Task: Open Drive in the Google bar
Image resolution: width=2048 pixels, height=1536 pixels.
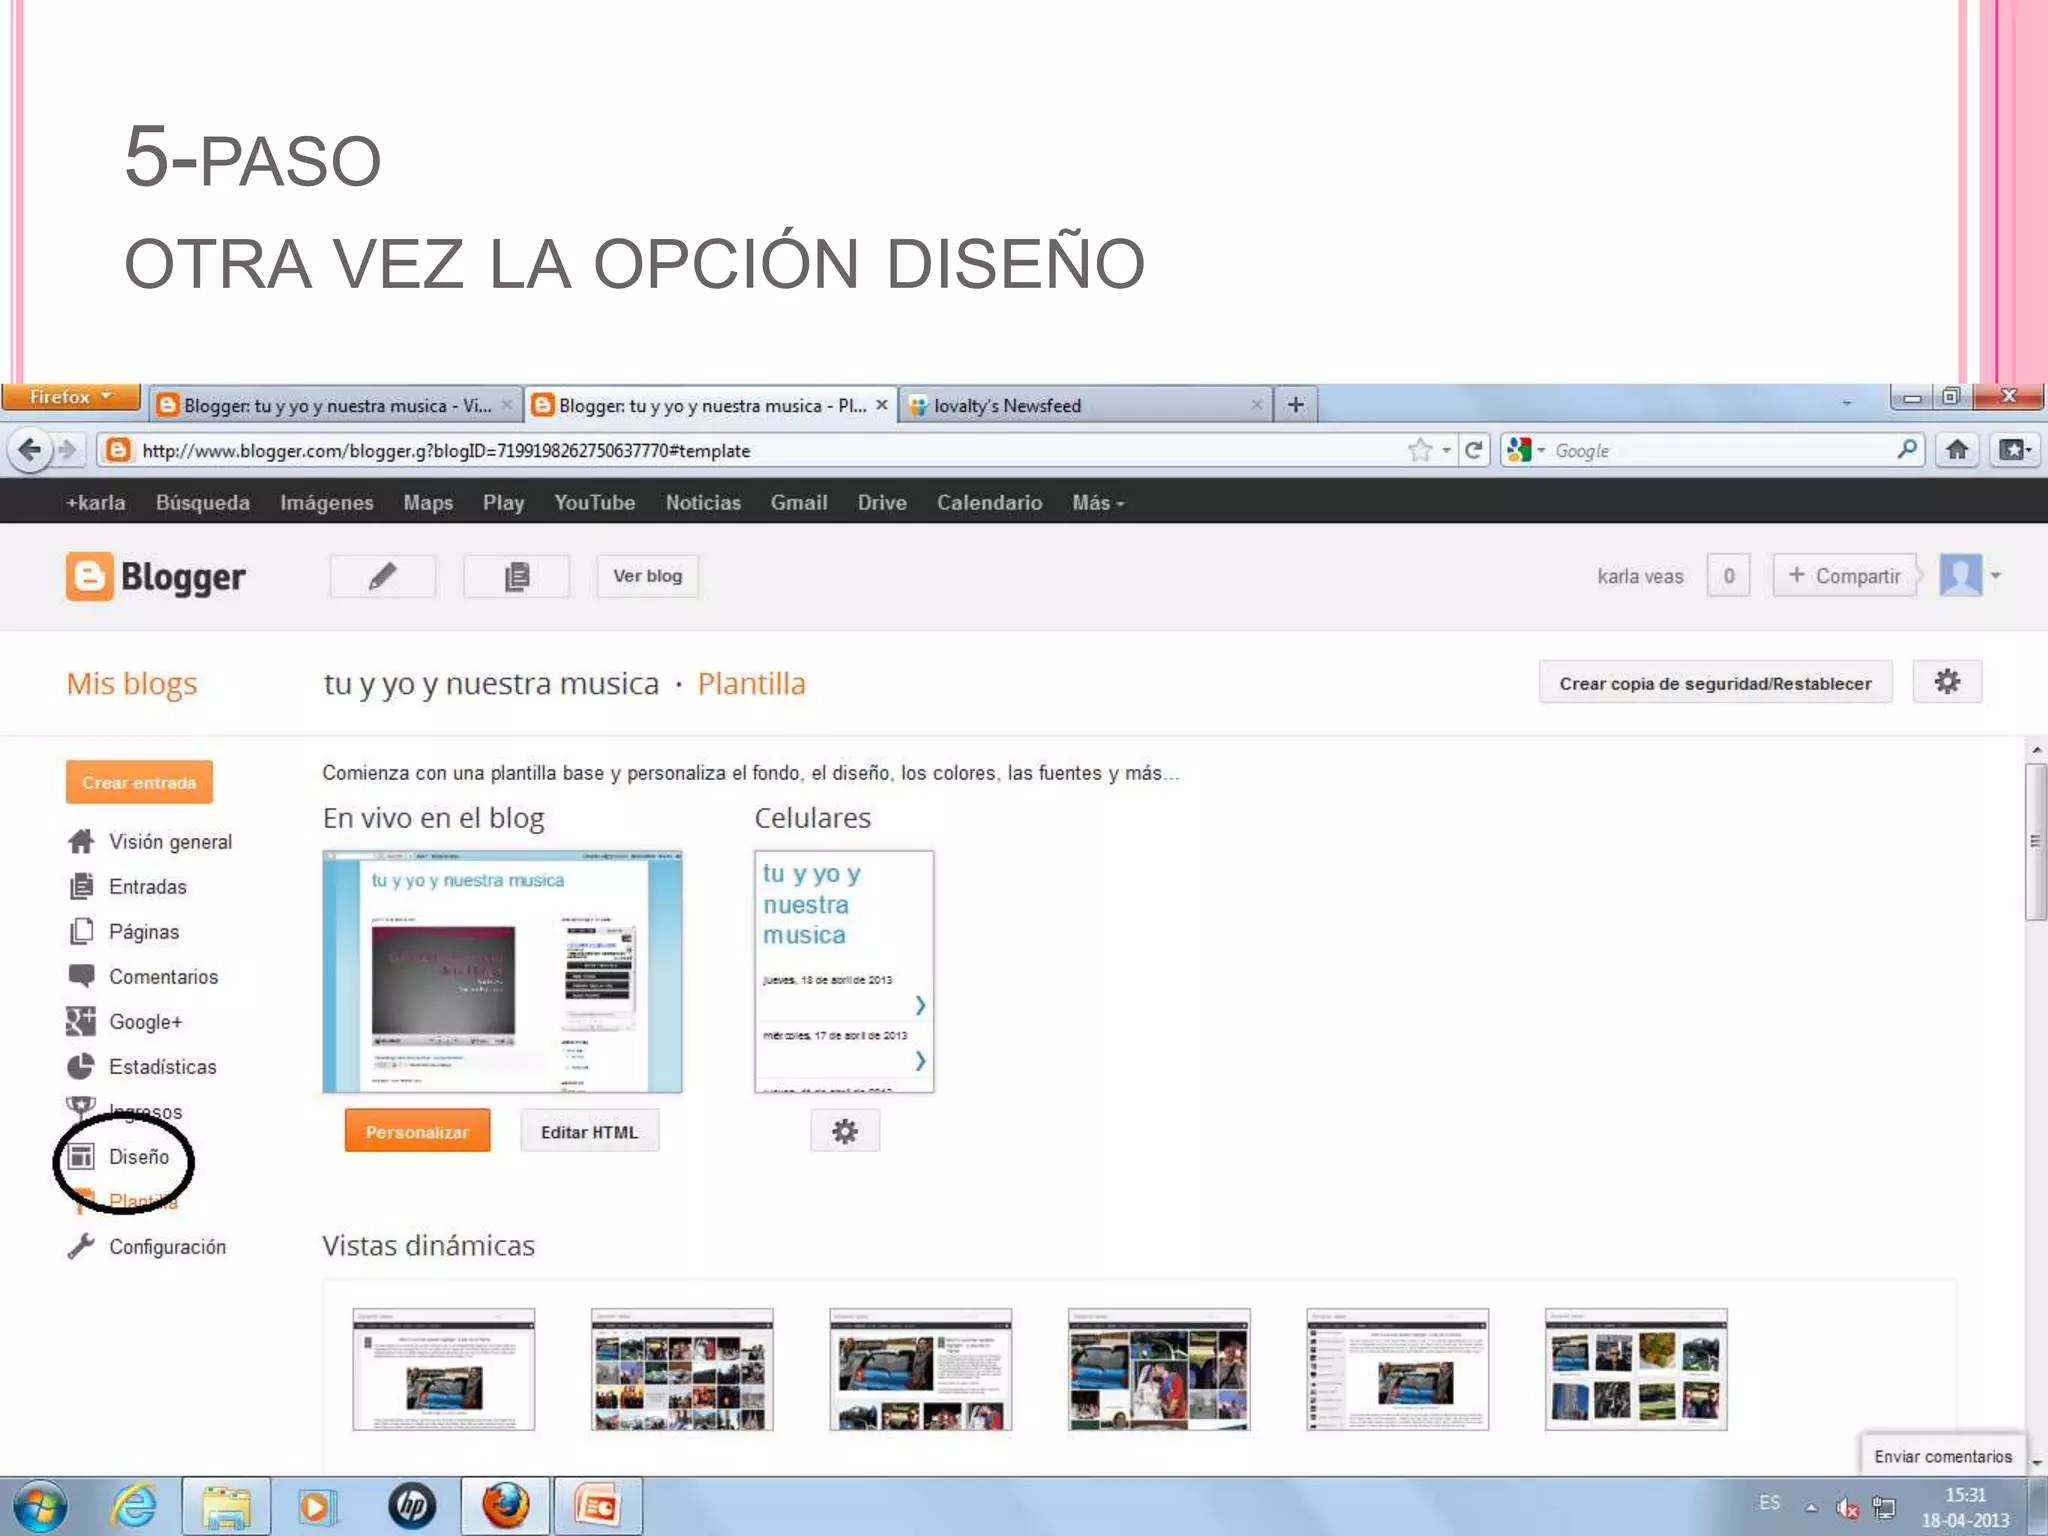Action: (881, 503)
